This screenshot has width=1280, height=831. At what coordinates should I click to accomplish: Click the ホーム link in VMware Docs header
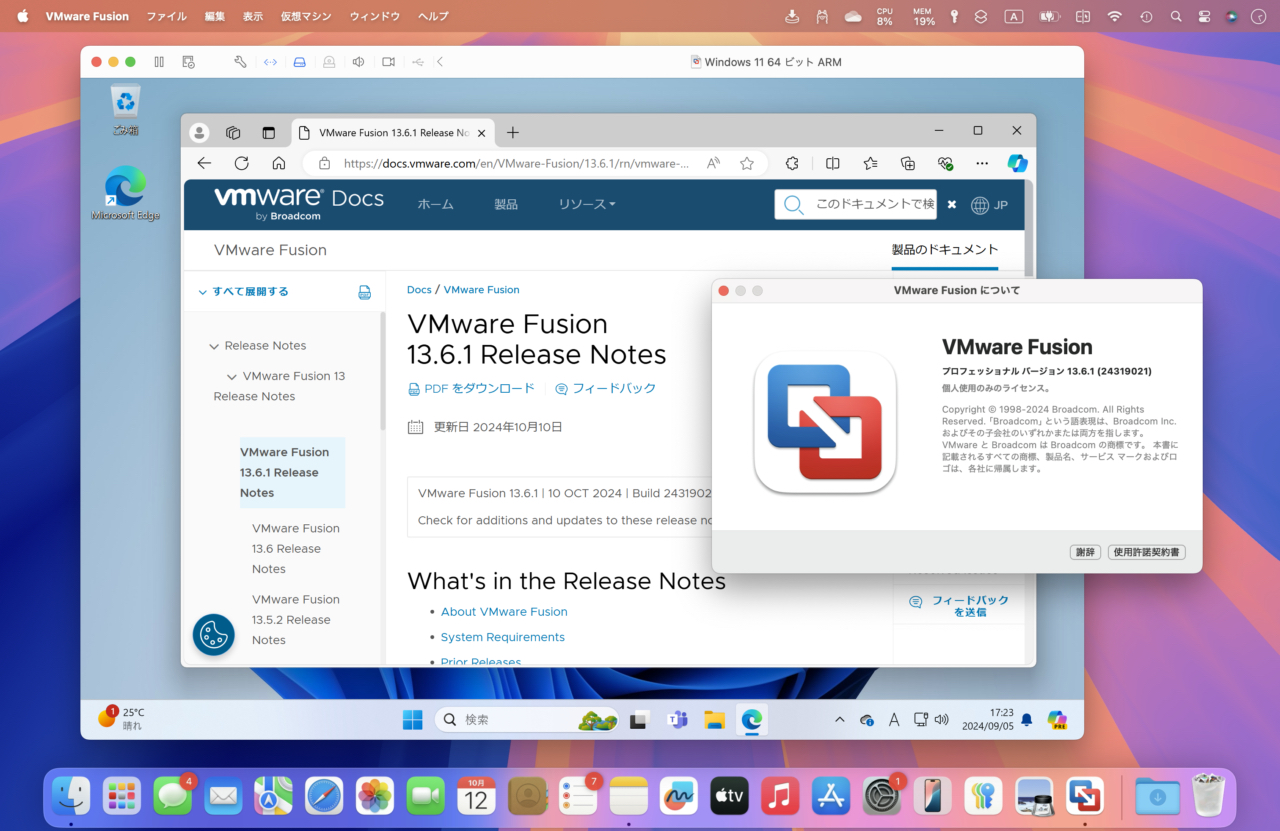435,204
